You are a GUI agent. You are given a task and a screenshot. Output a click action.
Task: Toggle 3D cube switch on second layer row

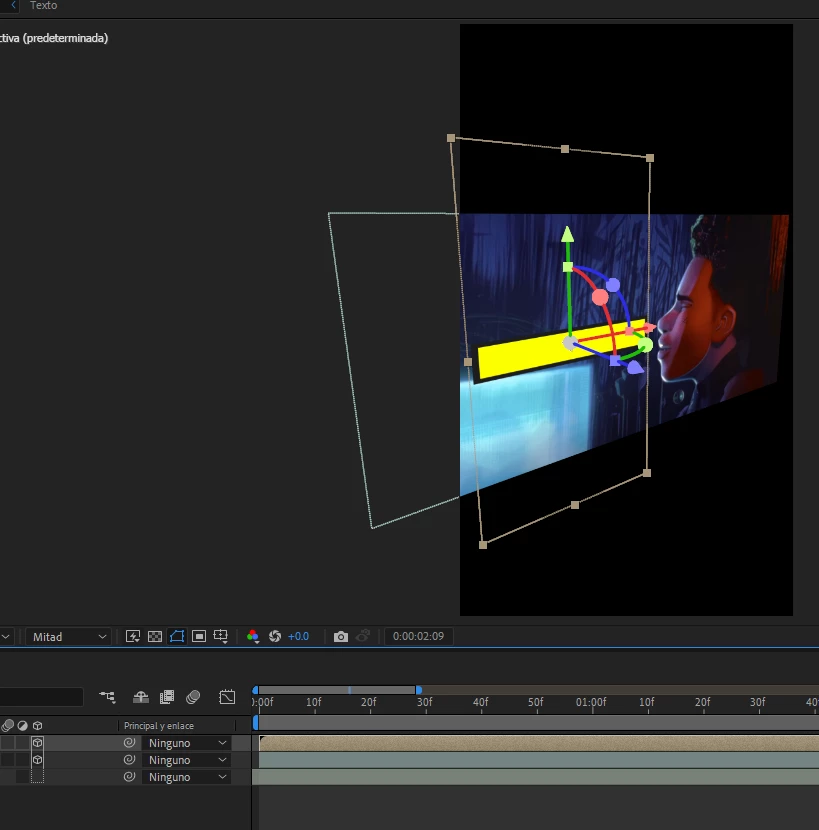click(38, 760)
